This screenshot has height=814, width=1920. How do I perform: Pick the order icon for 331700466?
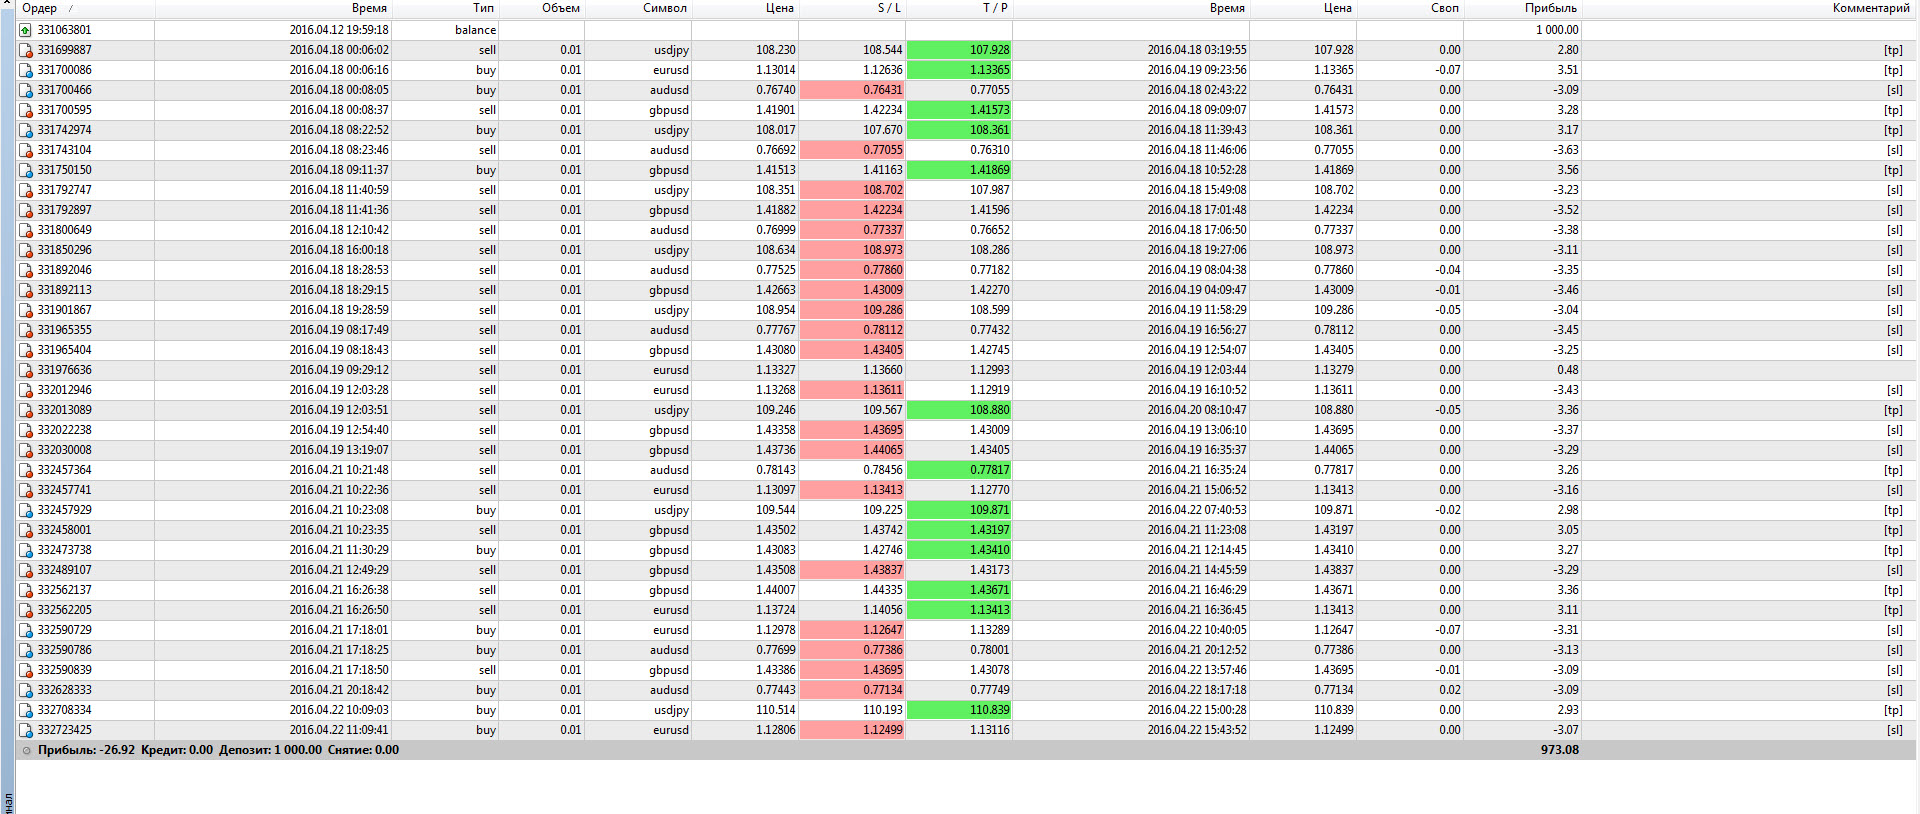point(26,90)
